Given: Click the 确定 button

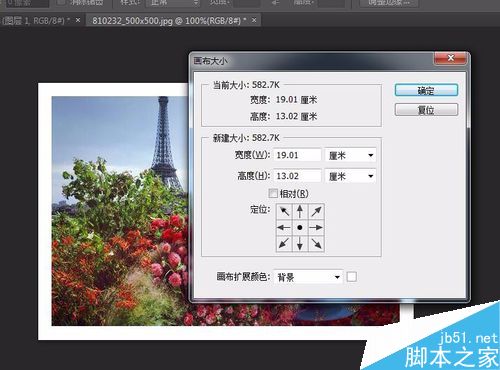Looking at the screenshot, I should click(x=426, y=90).
